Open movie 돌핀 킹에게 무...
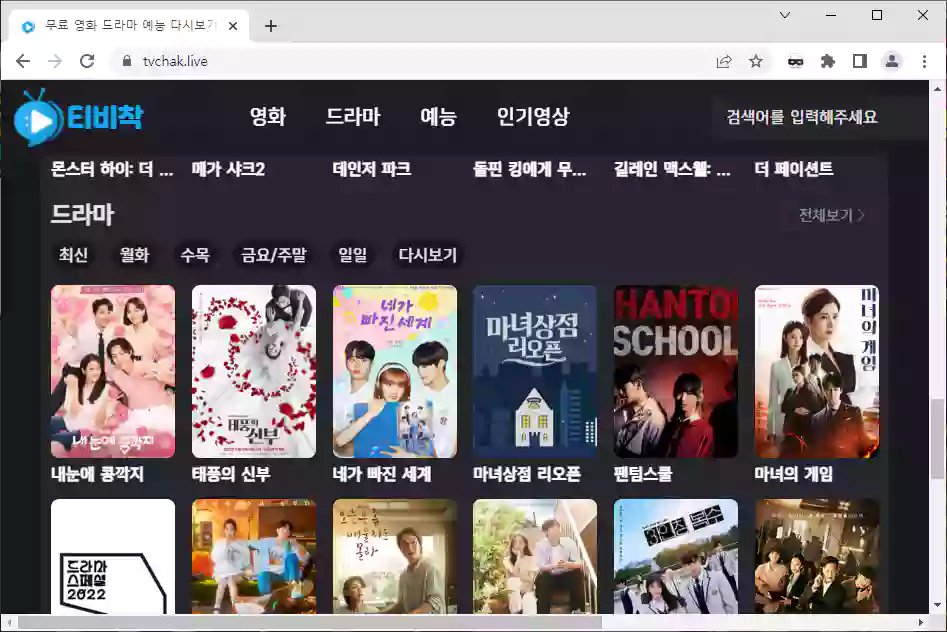The width and height of the screenshot is (947, 632). [x=529, y=169]
